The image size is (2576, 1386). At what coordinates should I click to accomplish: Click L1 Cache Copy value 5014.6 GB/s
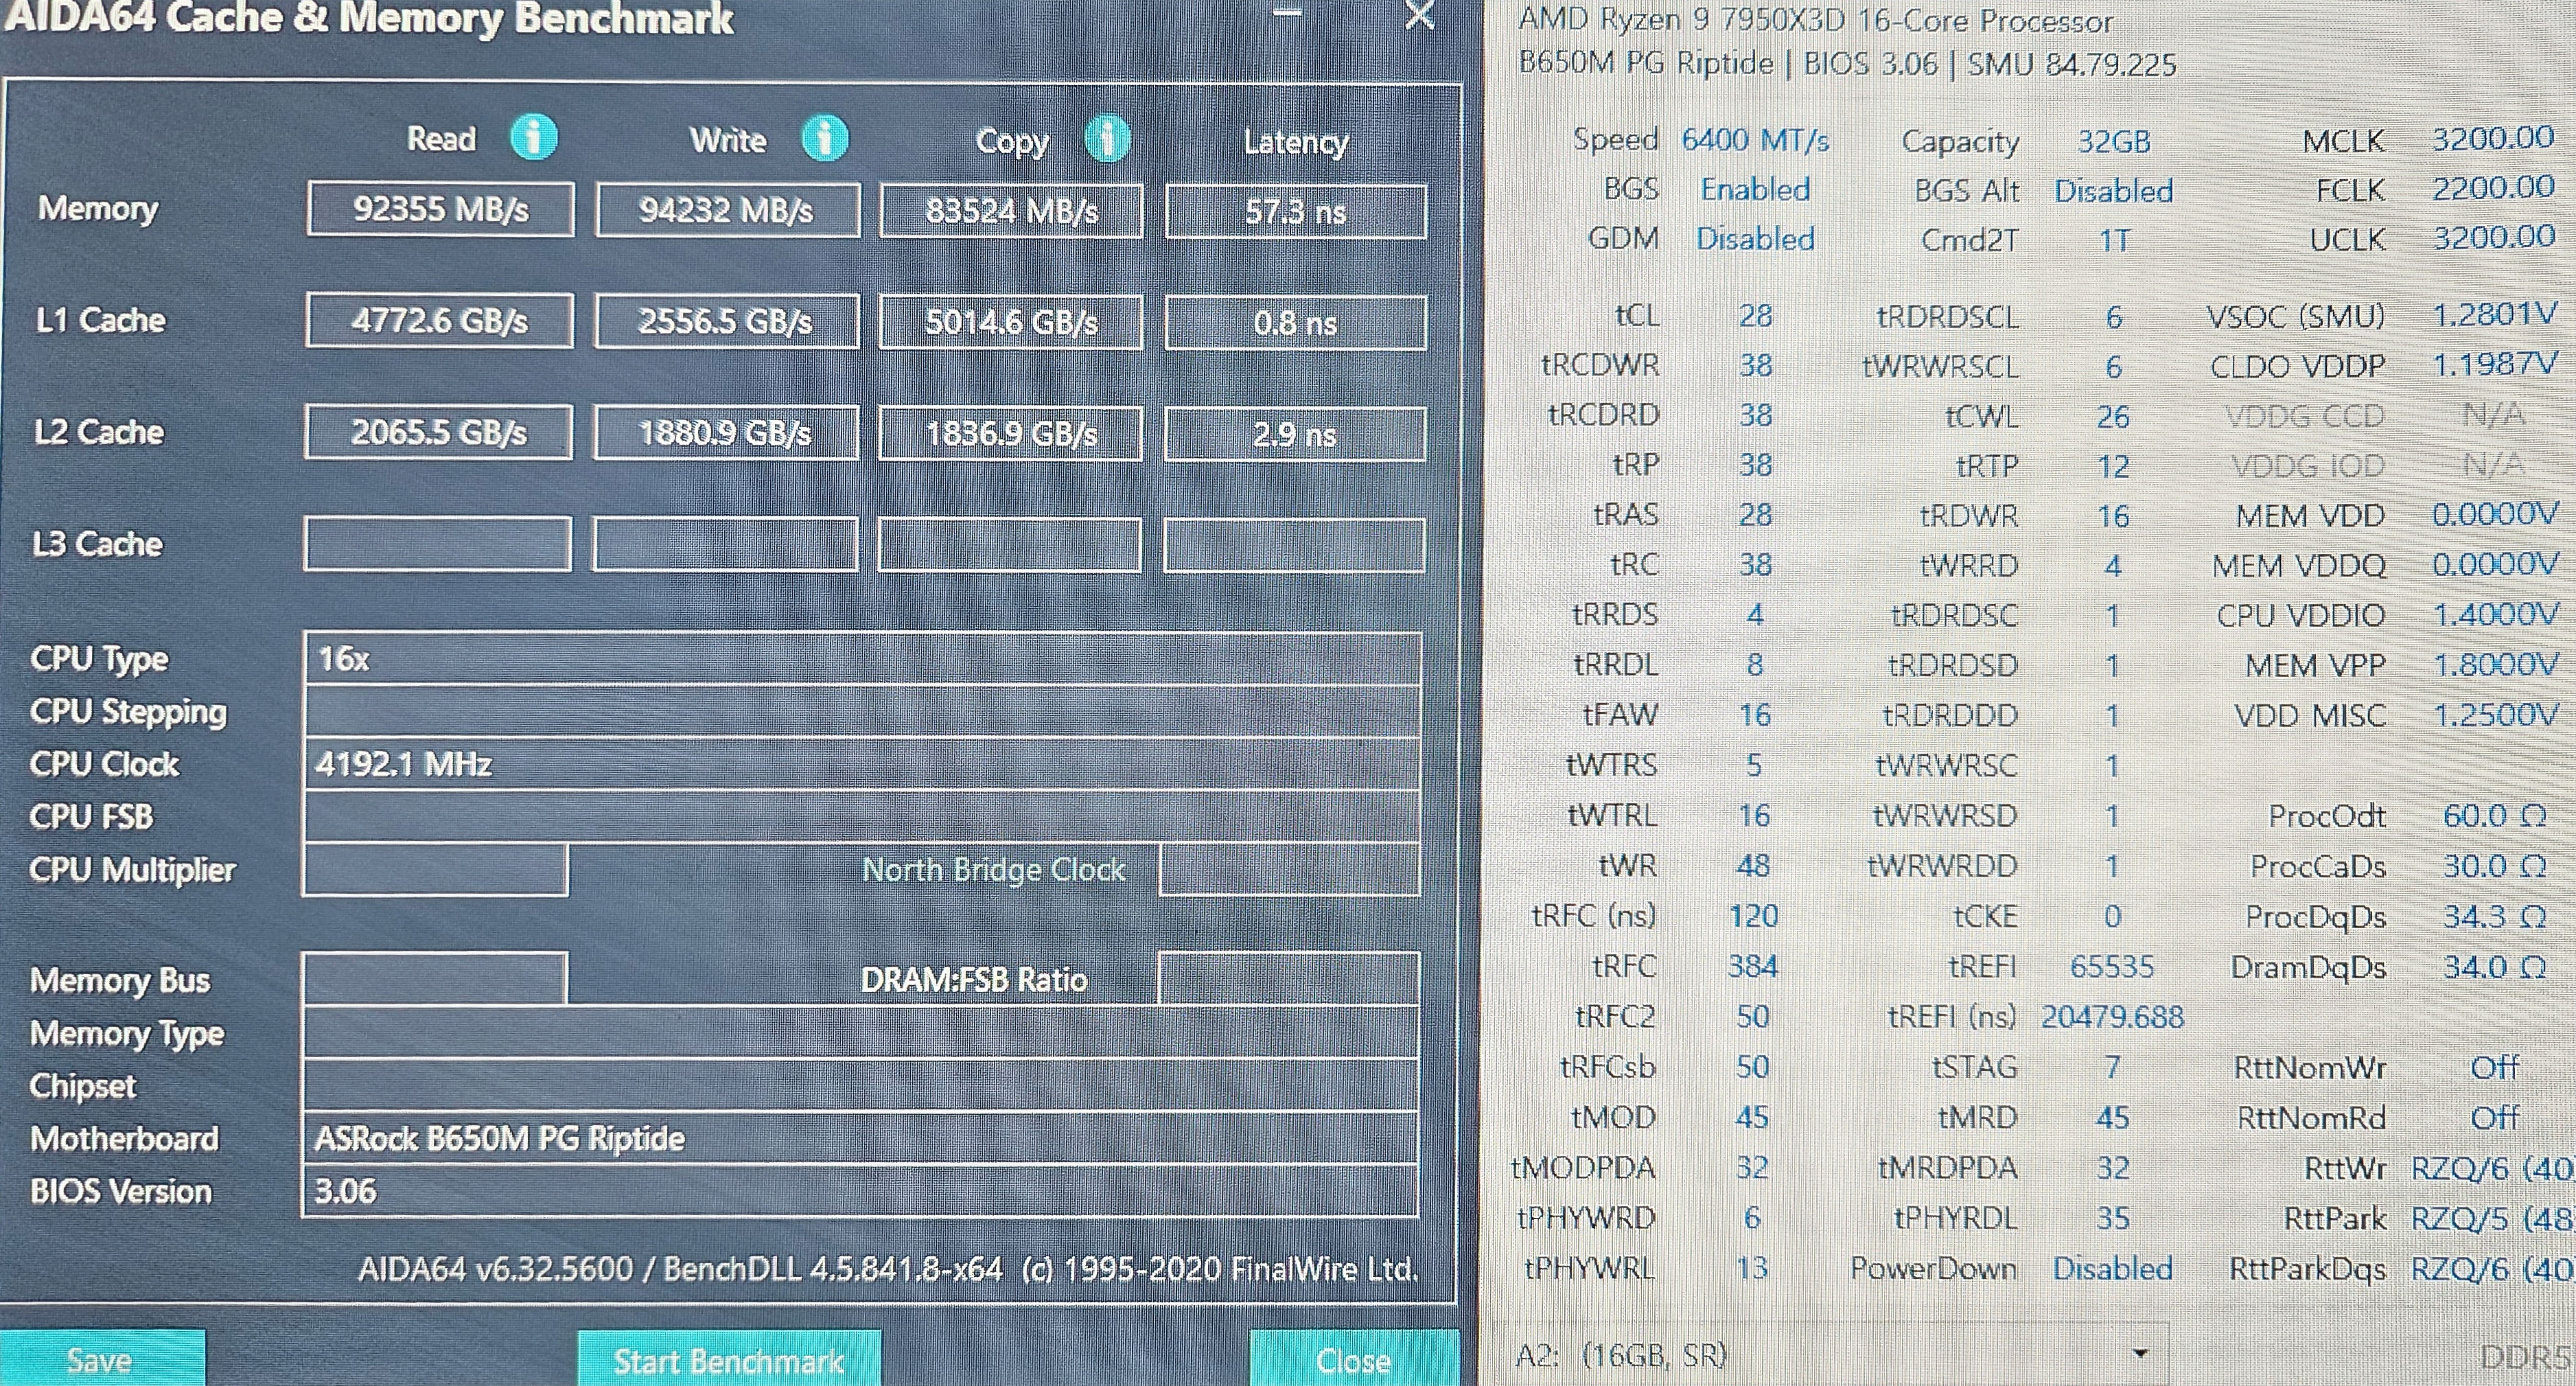pos(1011,322)
